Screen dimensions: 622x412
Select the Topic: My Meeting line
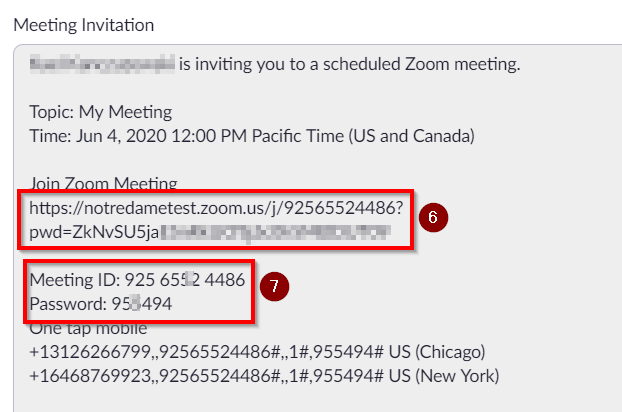point(101,112)
